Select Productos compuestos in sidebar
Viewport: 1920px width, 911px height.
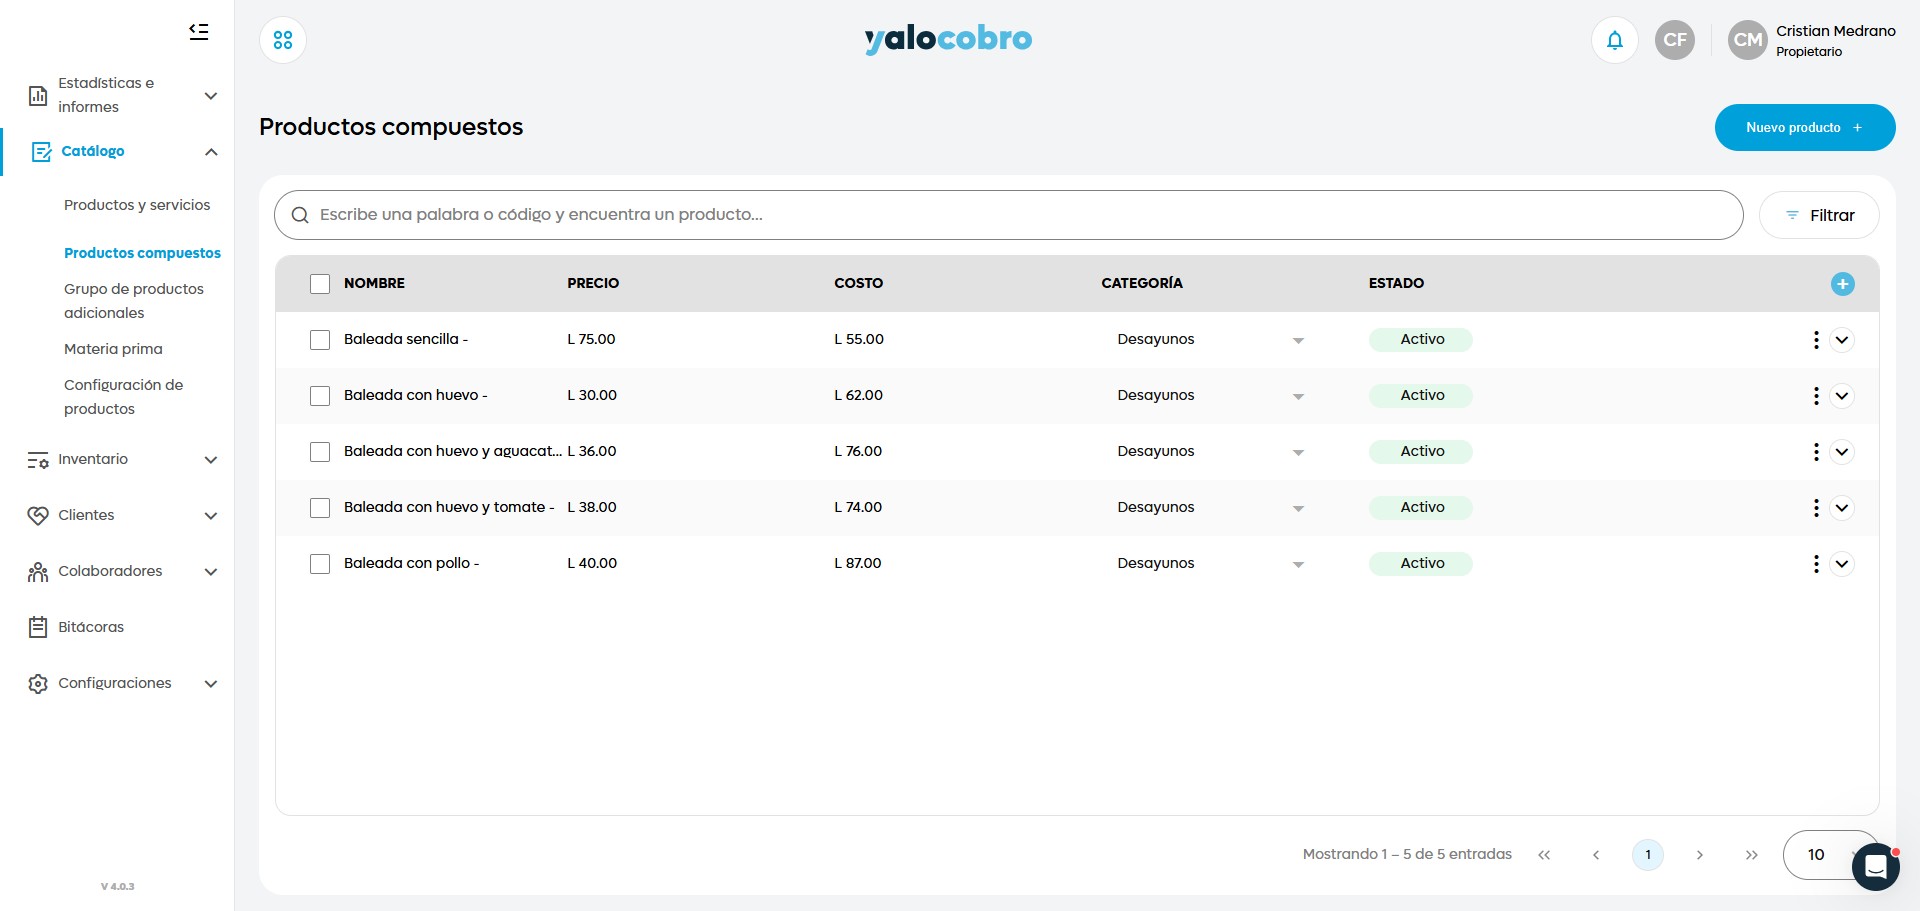142,253
